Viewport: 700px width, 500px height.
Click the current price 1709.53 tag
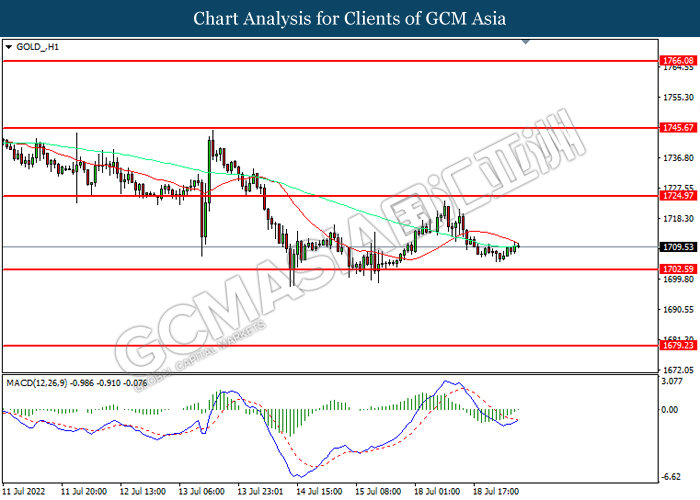pyautogui.click(x=678, y=247)
